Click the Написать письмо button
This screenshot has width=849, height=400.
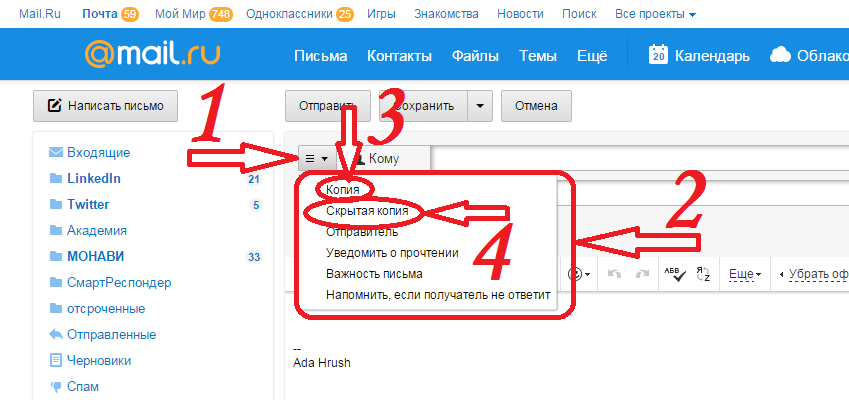point(106,106)
